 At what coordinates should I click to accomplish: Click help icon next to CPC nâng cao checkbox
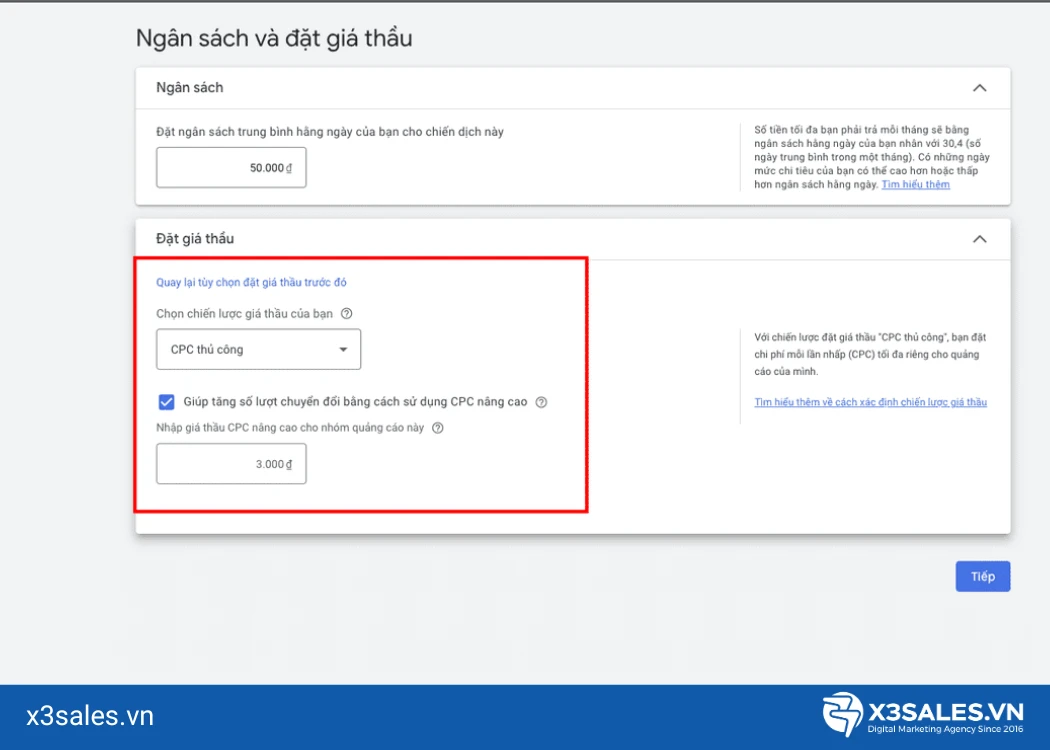[x=541, y=402]
